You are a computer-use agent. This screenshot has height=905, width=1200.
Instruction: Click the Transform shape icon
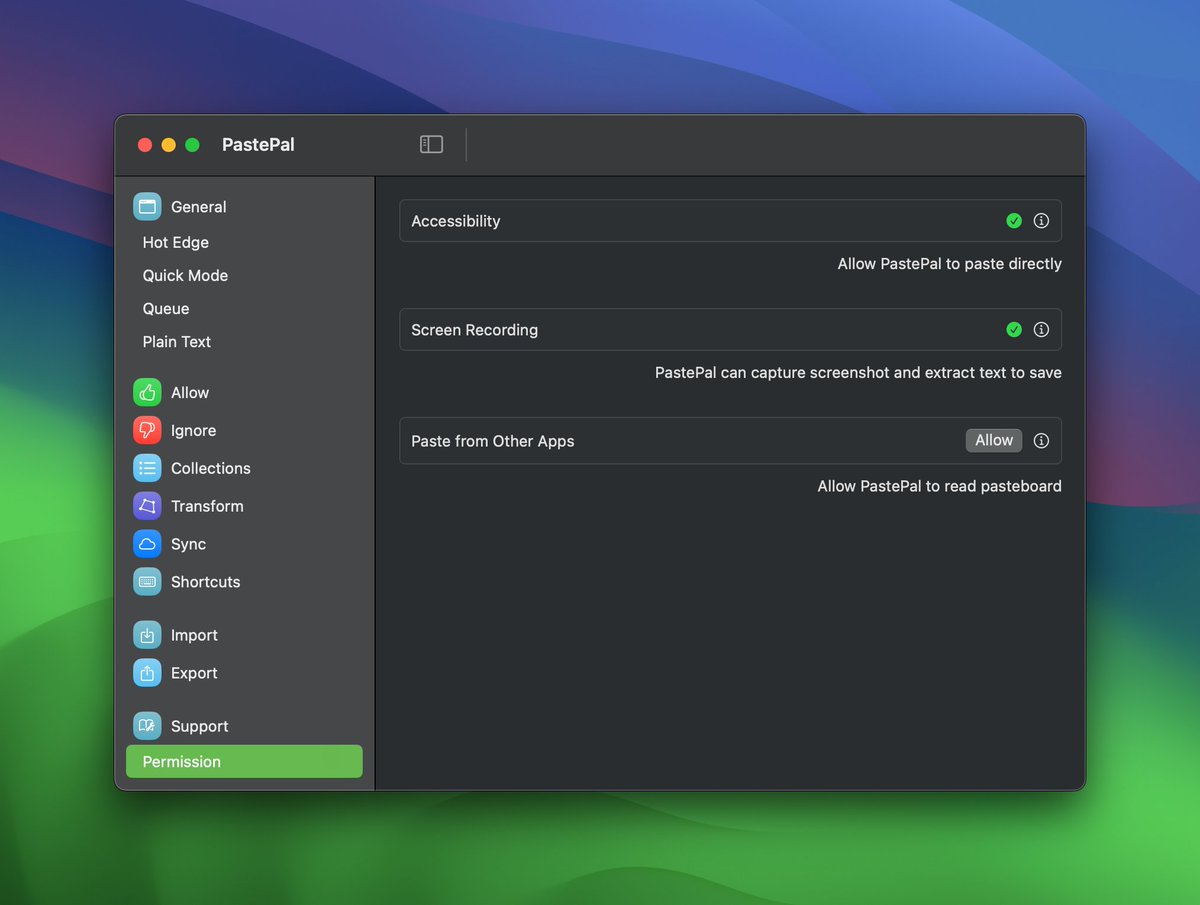[147, 506]
